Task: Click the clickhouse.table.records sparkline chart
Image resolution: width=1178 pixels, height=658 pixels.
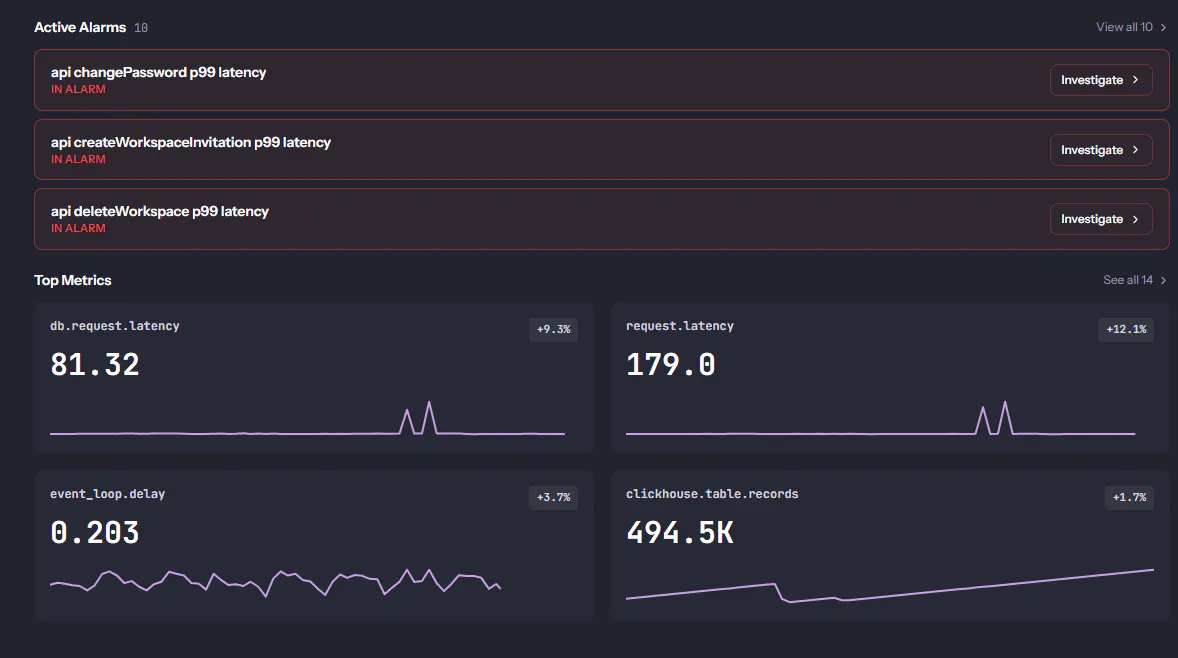Action: point(890,586)
